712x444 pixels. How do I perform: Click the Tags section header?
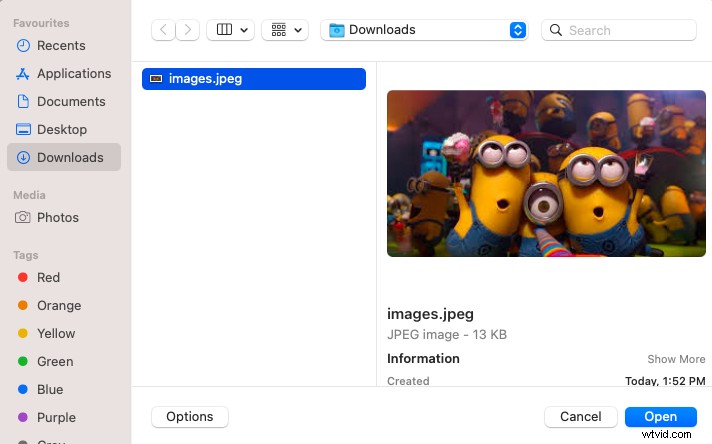tap(26, 255)
